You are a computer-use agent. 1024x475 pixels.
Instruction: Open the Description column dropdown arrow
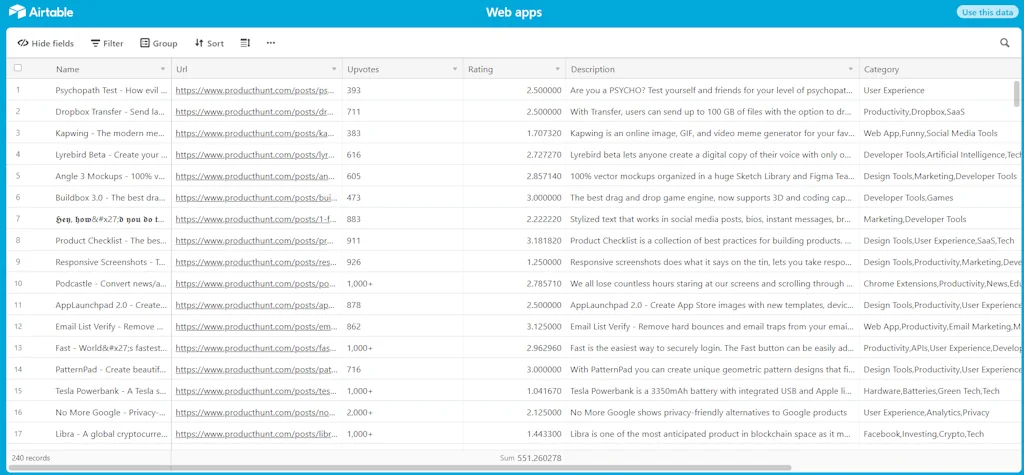[x=850, y=69]
